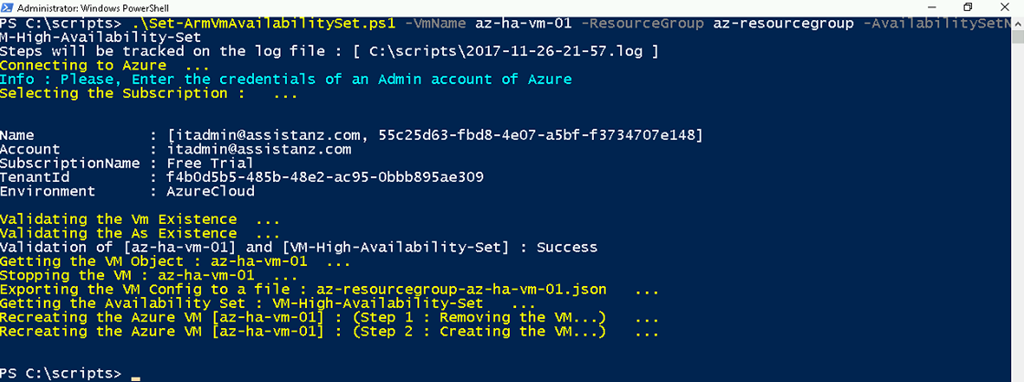Click the -VmName parameter text
Viewport: 1024px width, 382px height.
pos(436,24)
